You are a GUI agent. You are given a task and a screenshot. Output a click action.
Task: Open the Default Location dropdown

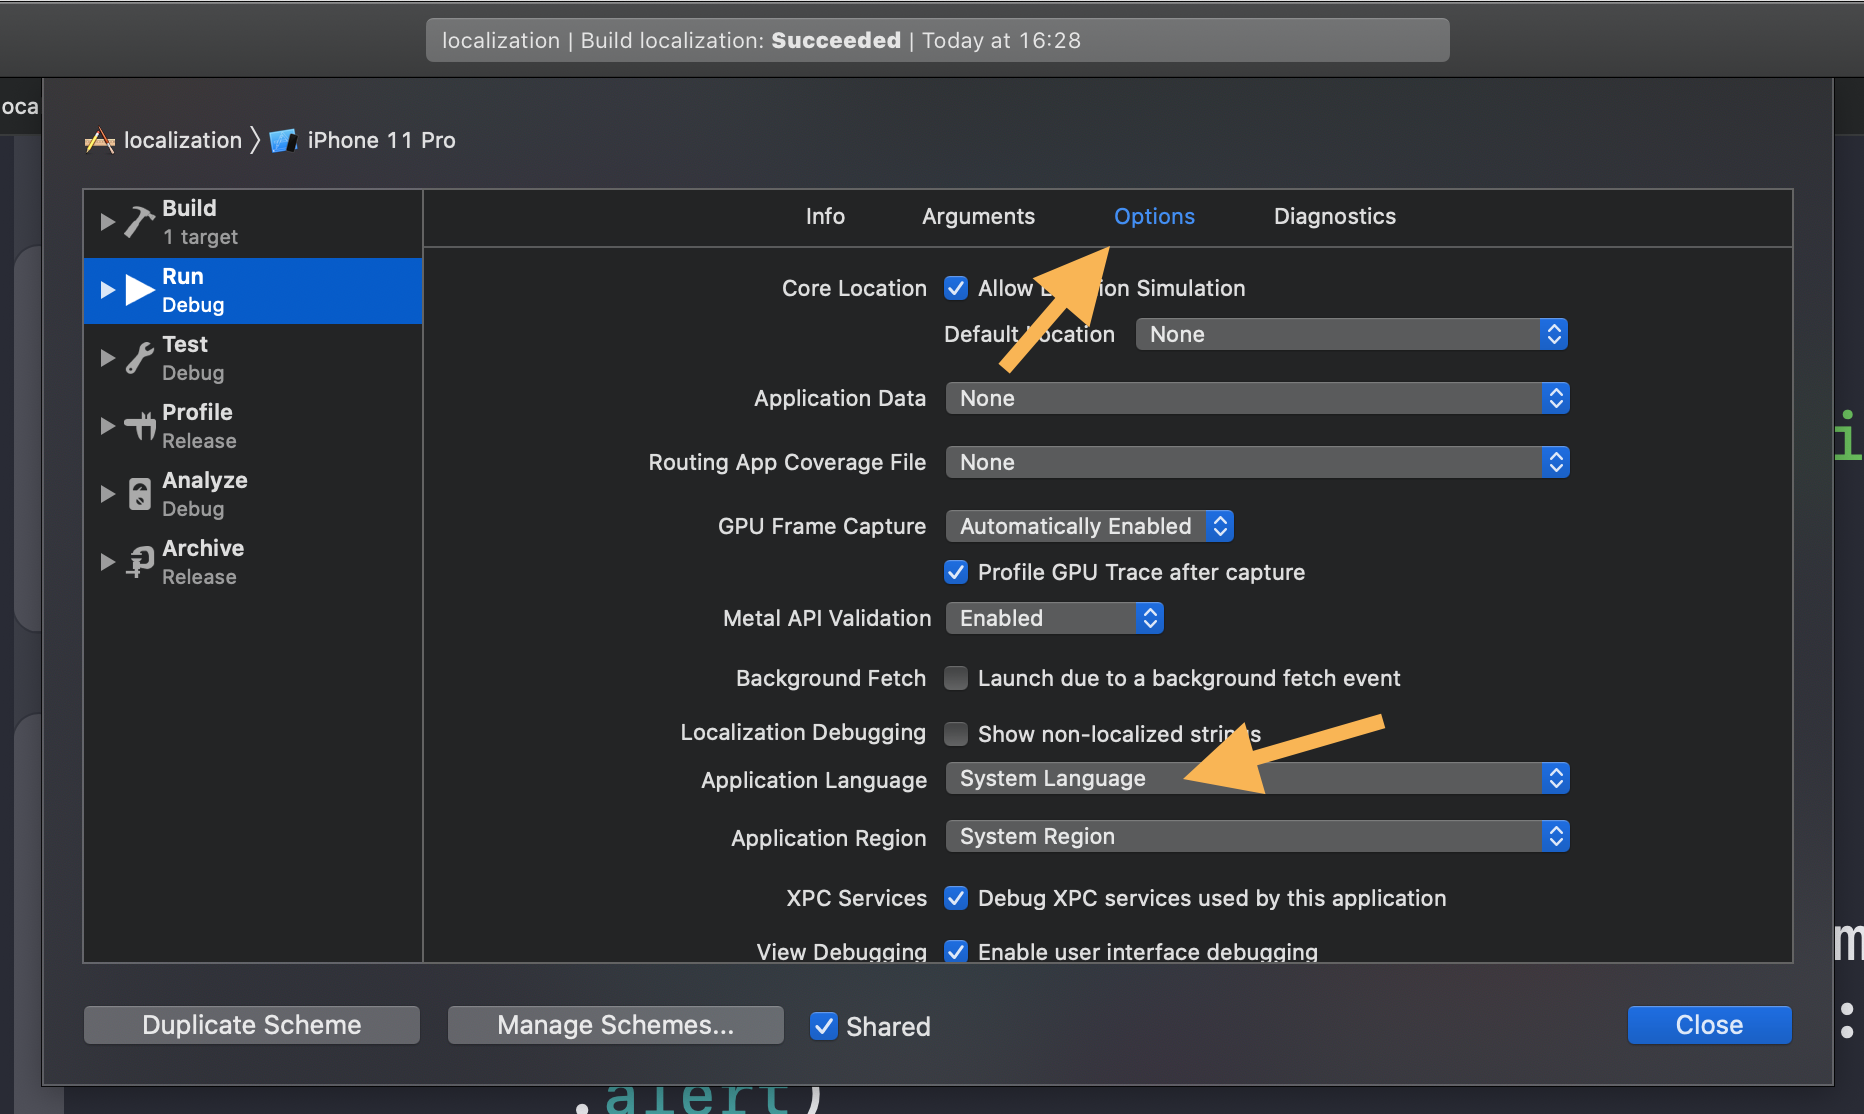click(x=1352, y=334)
